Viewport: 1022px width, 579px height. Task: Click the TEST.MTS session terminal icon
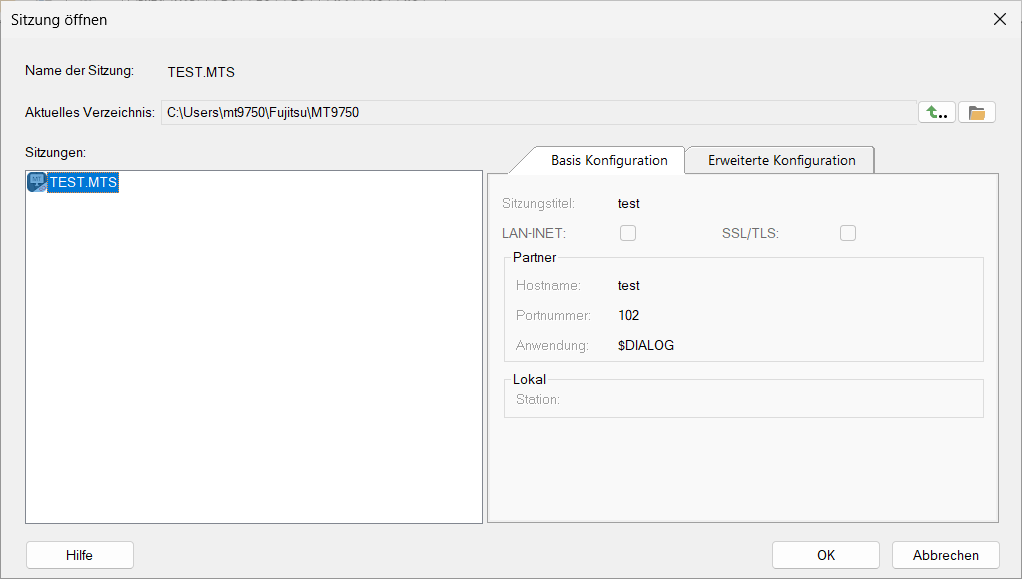(37, 183)
